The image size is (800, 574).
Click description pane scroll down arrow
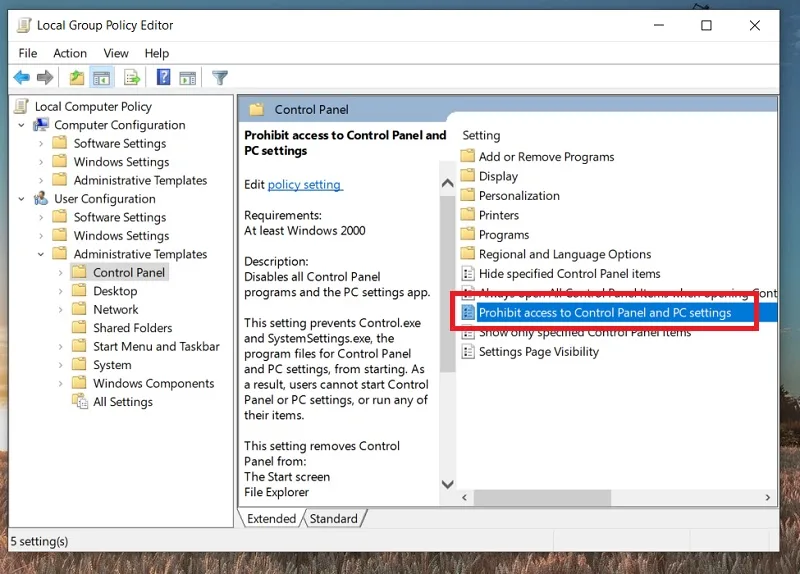[x=447, y=484]
